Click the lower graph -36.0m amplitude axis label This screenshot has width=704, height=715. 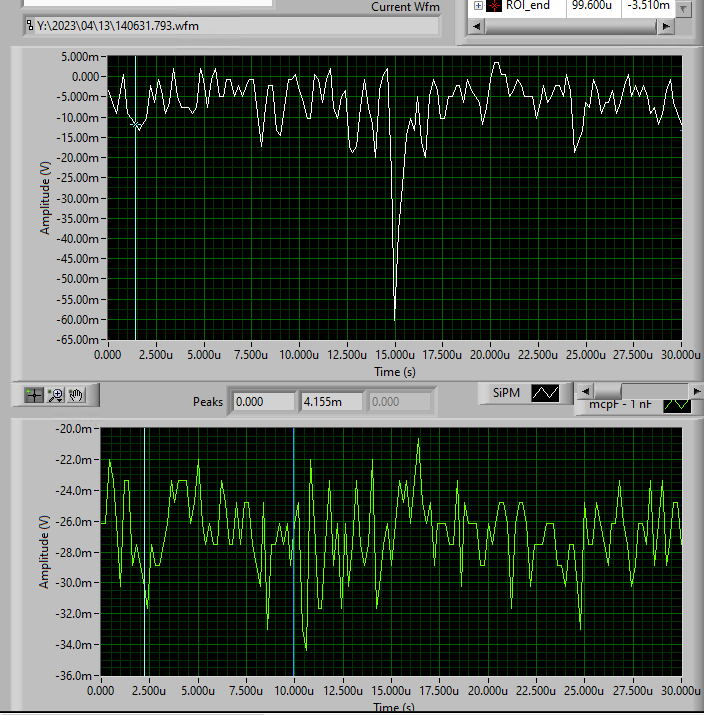click(73, 675)
